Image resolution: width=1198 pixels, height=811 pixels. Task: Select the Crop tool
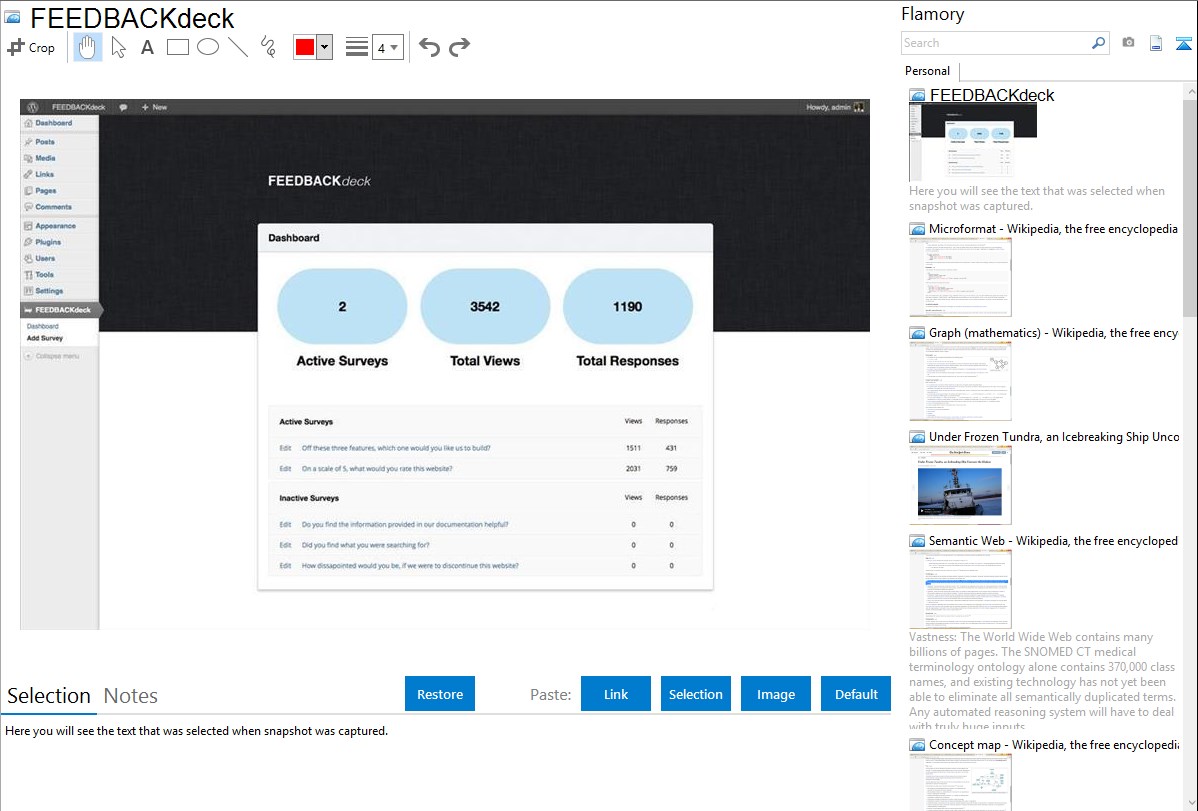click(x=31, y=47)
